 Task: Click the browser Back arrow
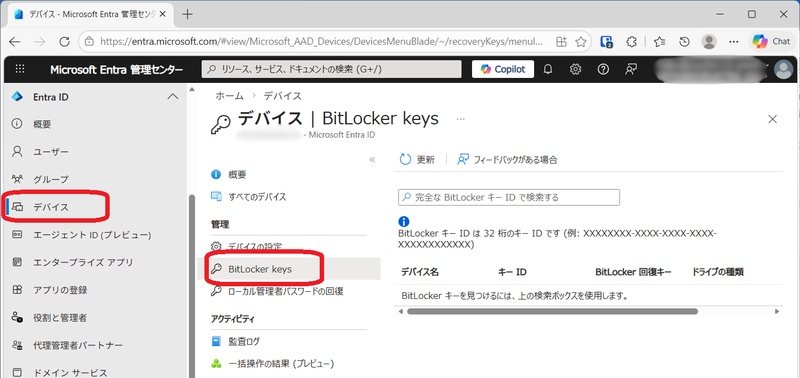15,42
